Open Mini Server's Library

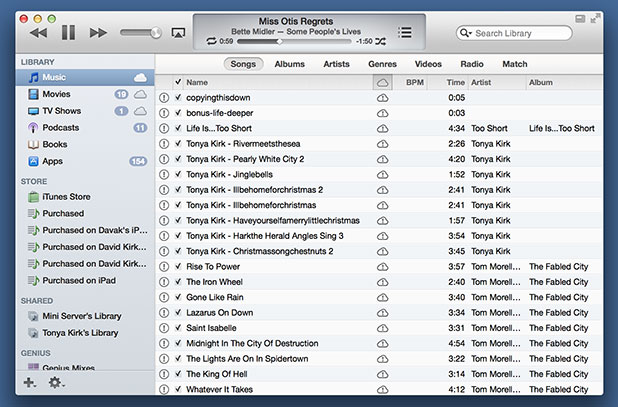click(85, 316)
